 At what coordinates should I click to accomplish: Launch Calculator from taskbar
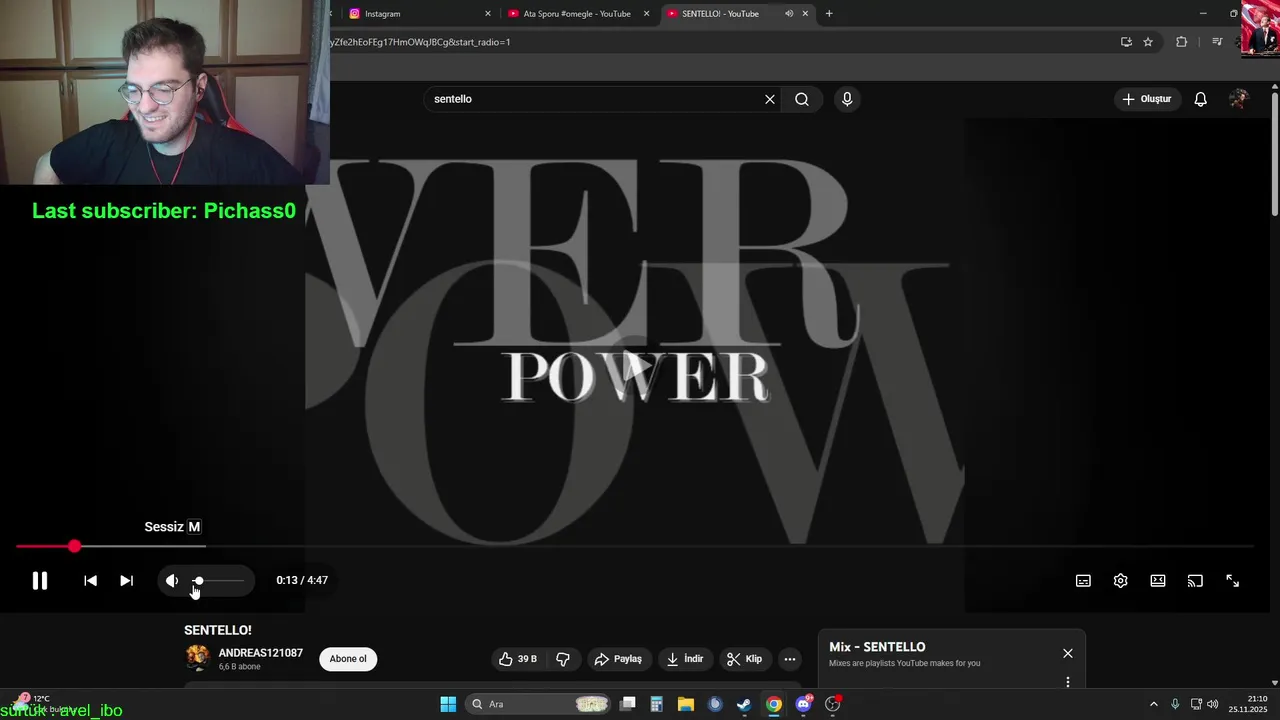(657, 704)
